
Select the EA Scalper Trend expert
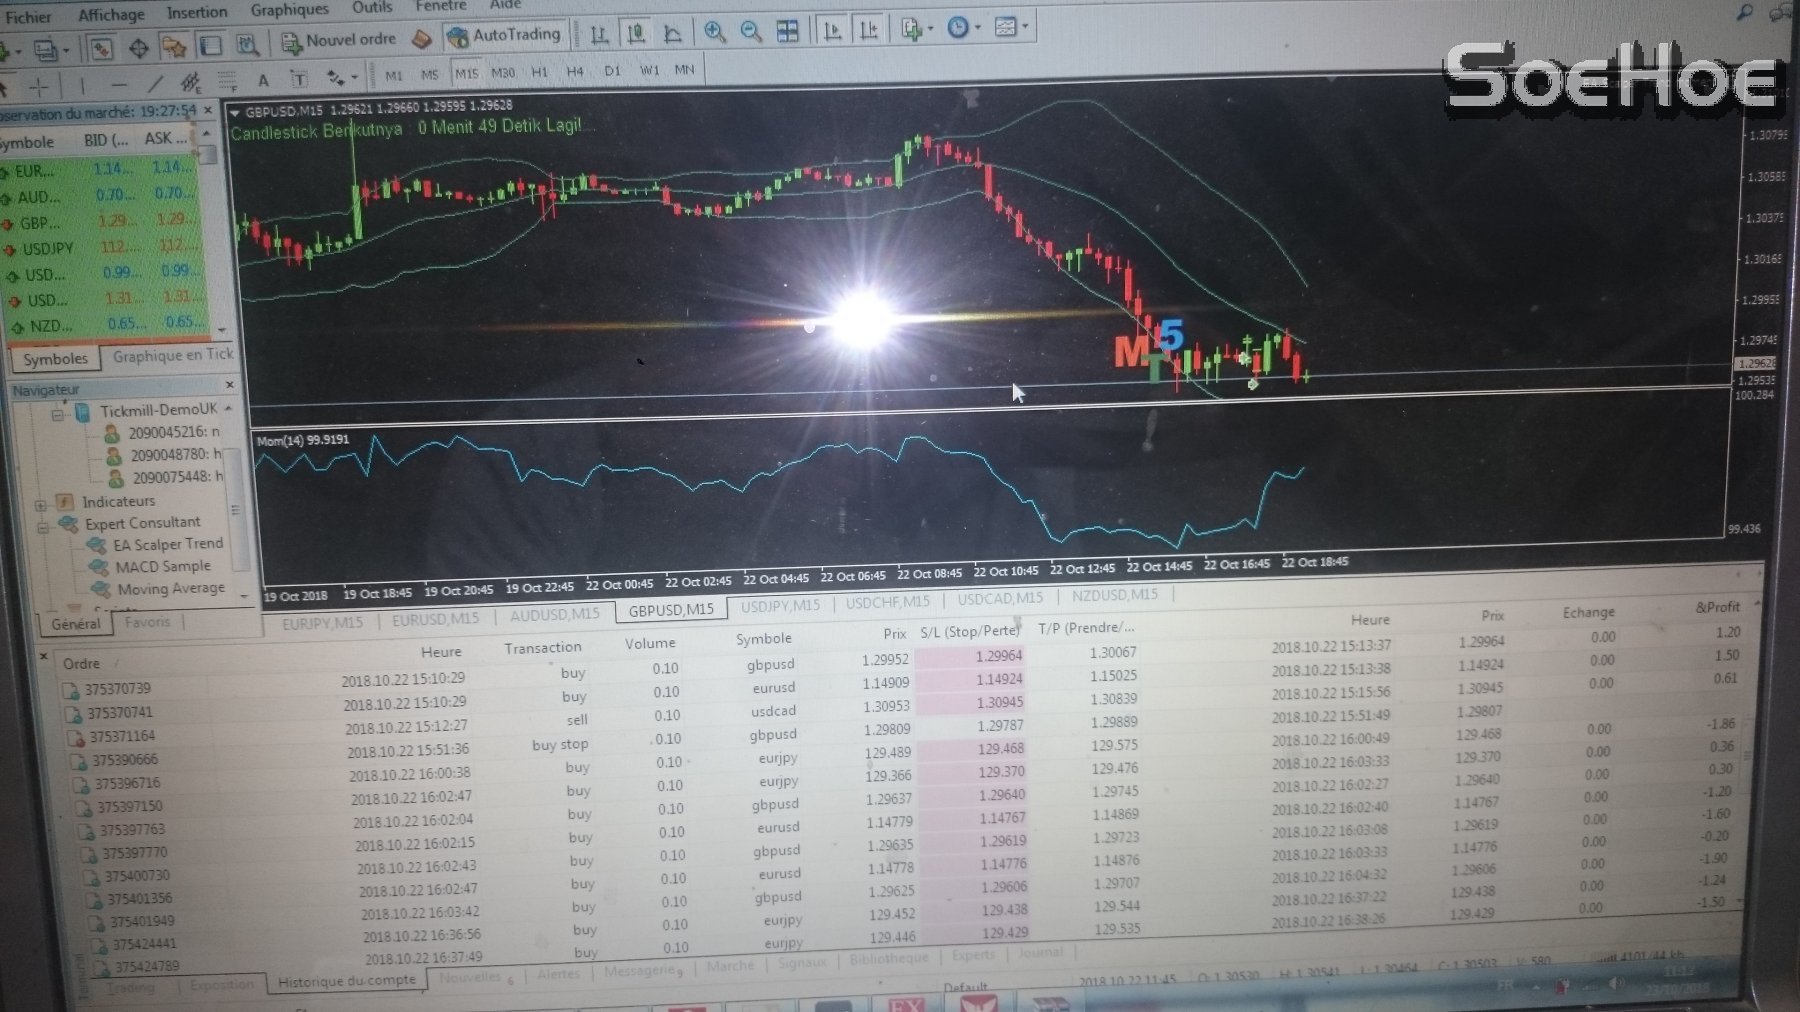point(167,544)
